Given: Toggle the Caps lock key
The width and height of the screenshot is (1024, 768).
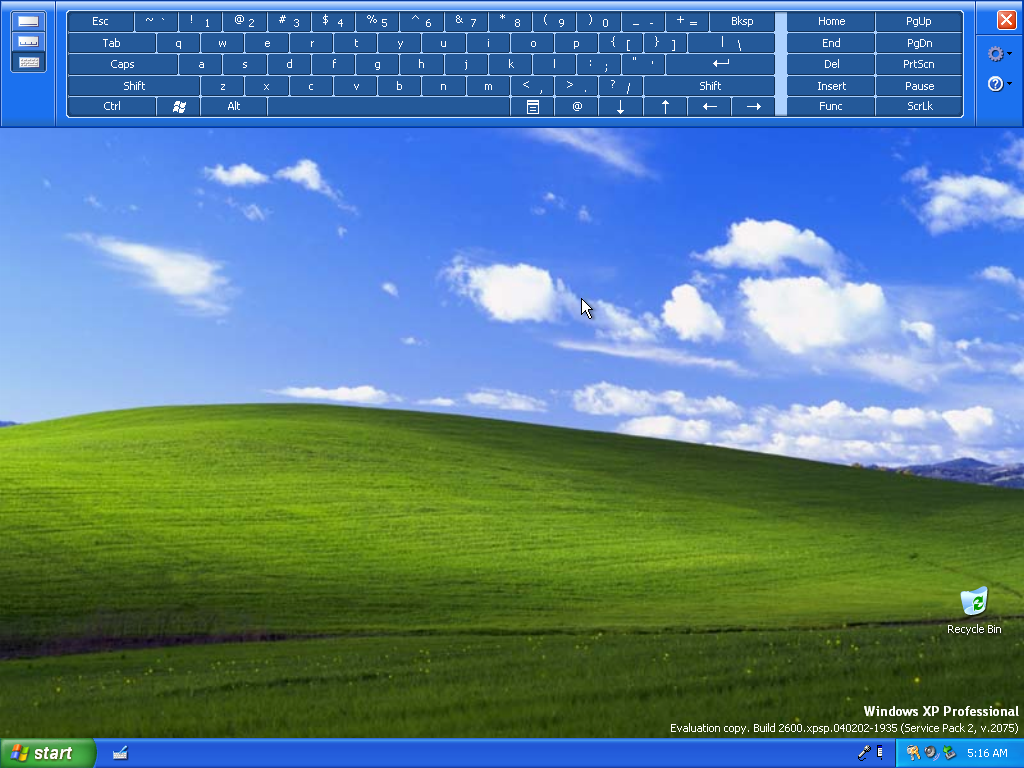Looking at the screenshot, I should (x=122, y=64).
